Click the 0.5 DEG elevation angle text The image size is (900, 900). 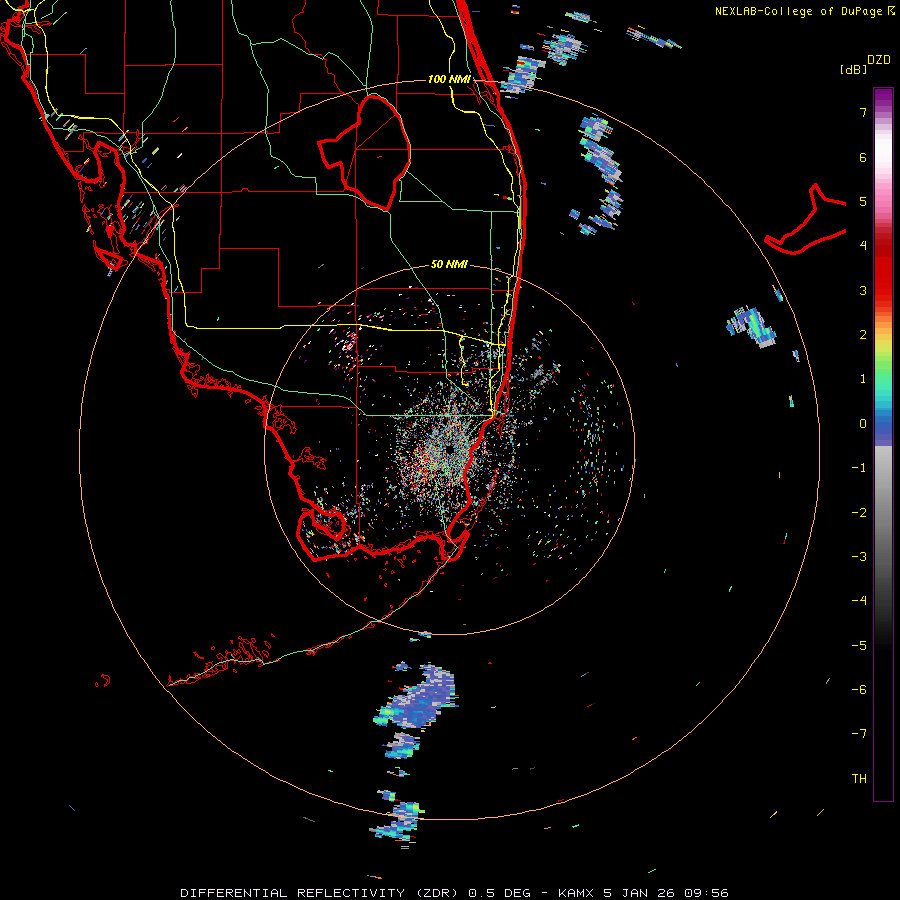point(499,893)
